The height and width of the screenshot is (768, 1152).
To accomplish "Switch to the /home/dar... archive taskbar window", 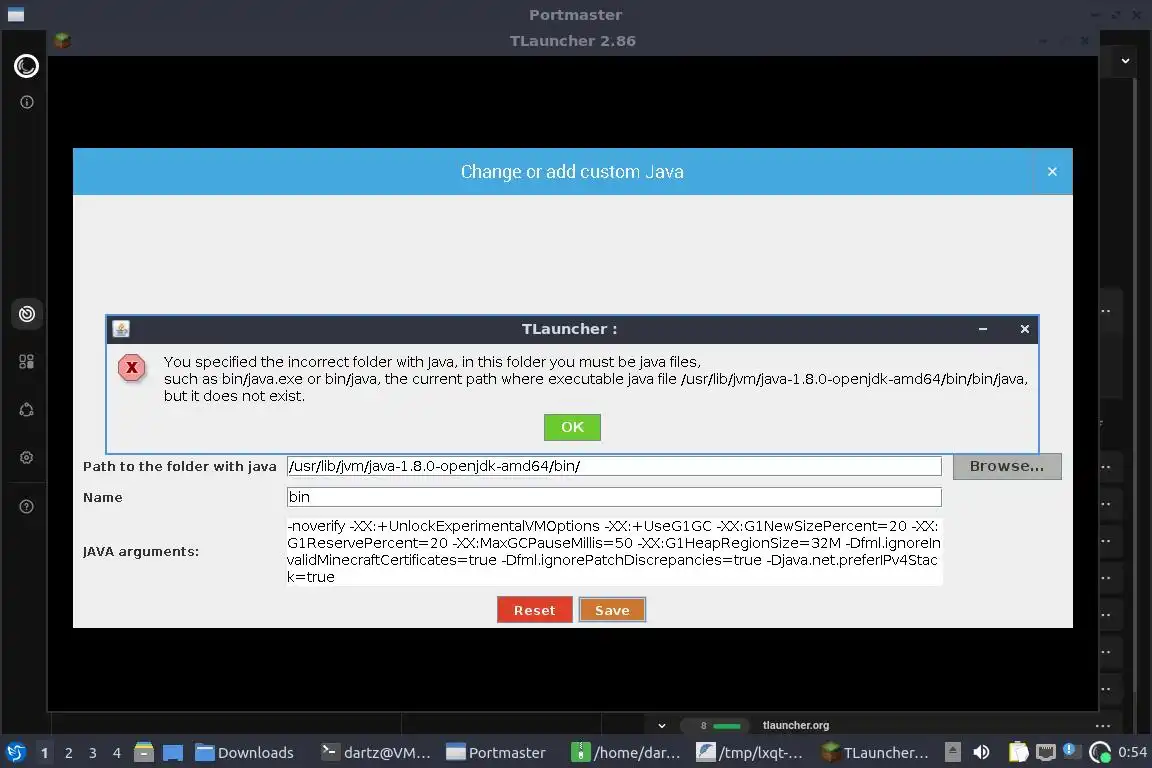I will click(626, 753).
